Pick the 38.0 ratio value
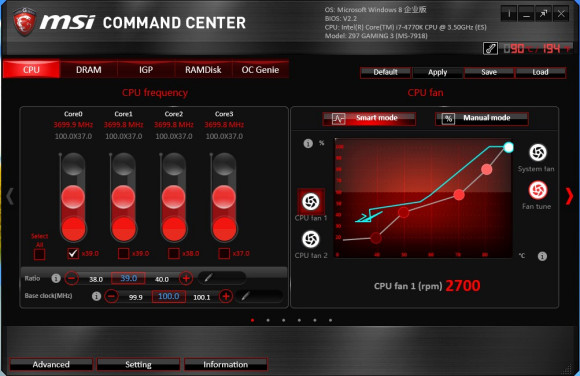The width and height of the screenshot is (580, 376). point(96,279)
